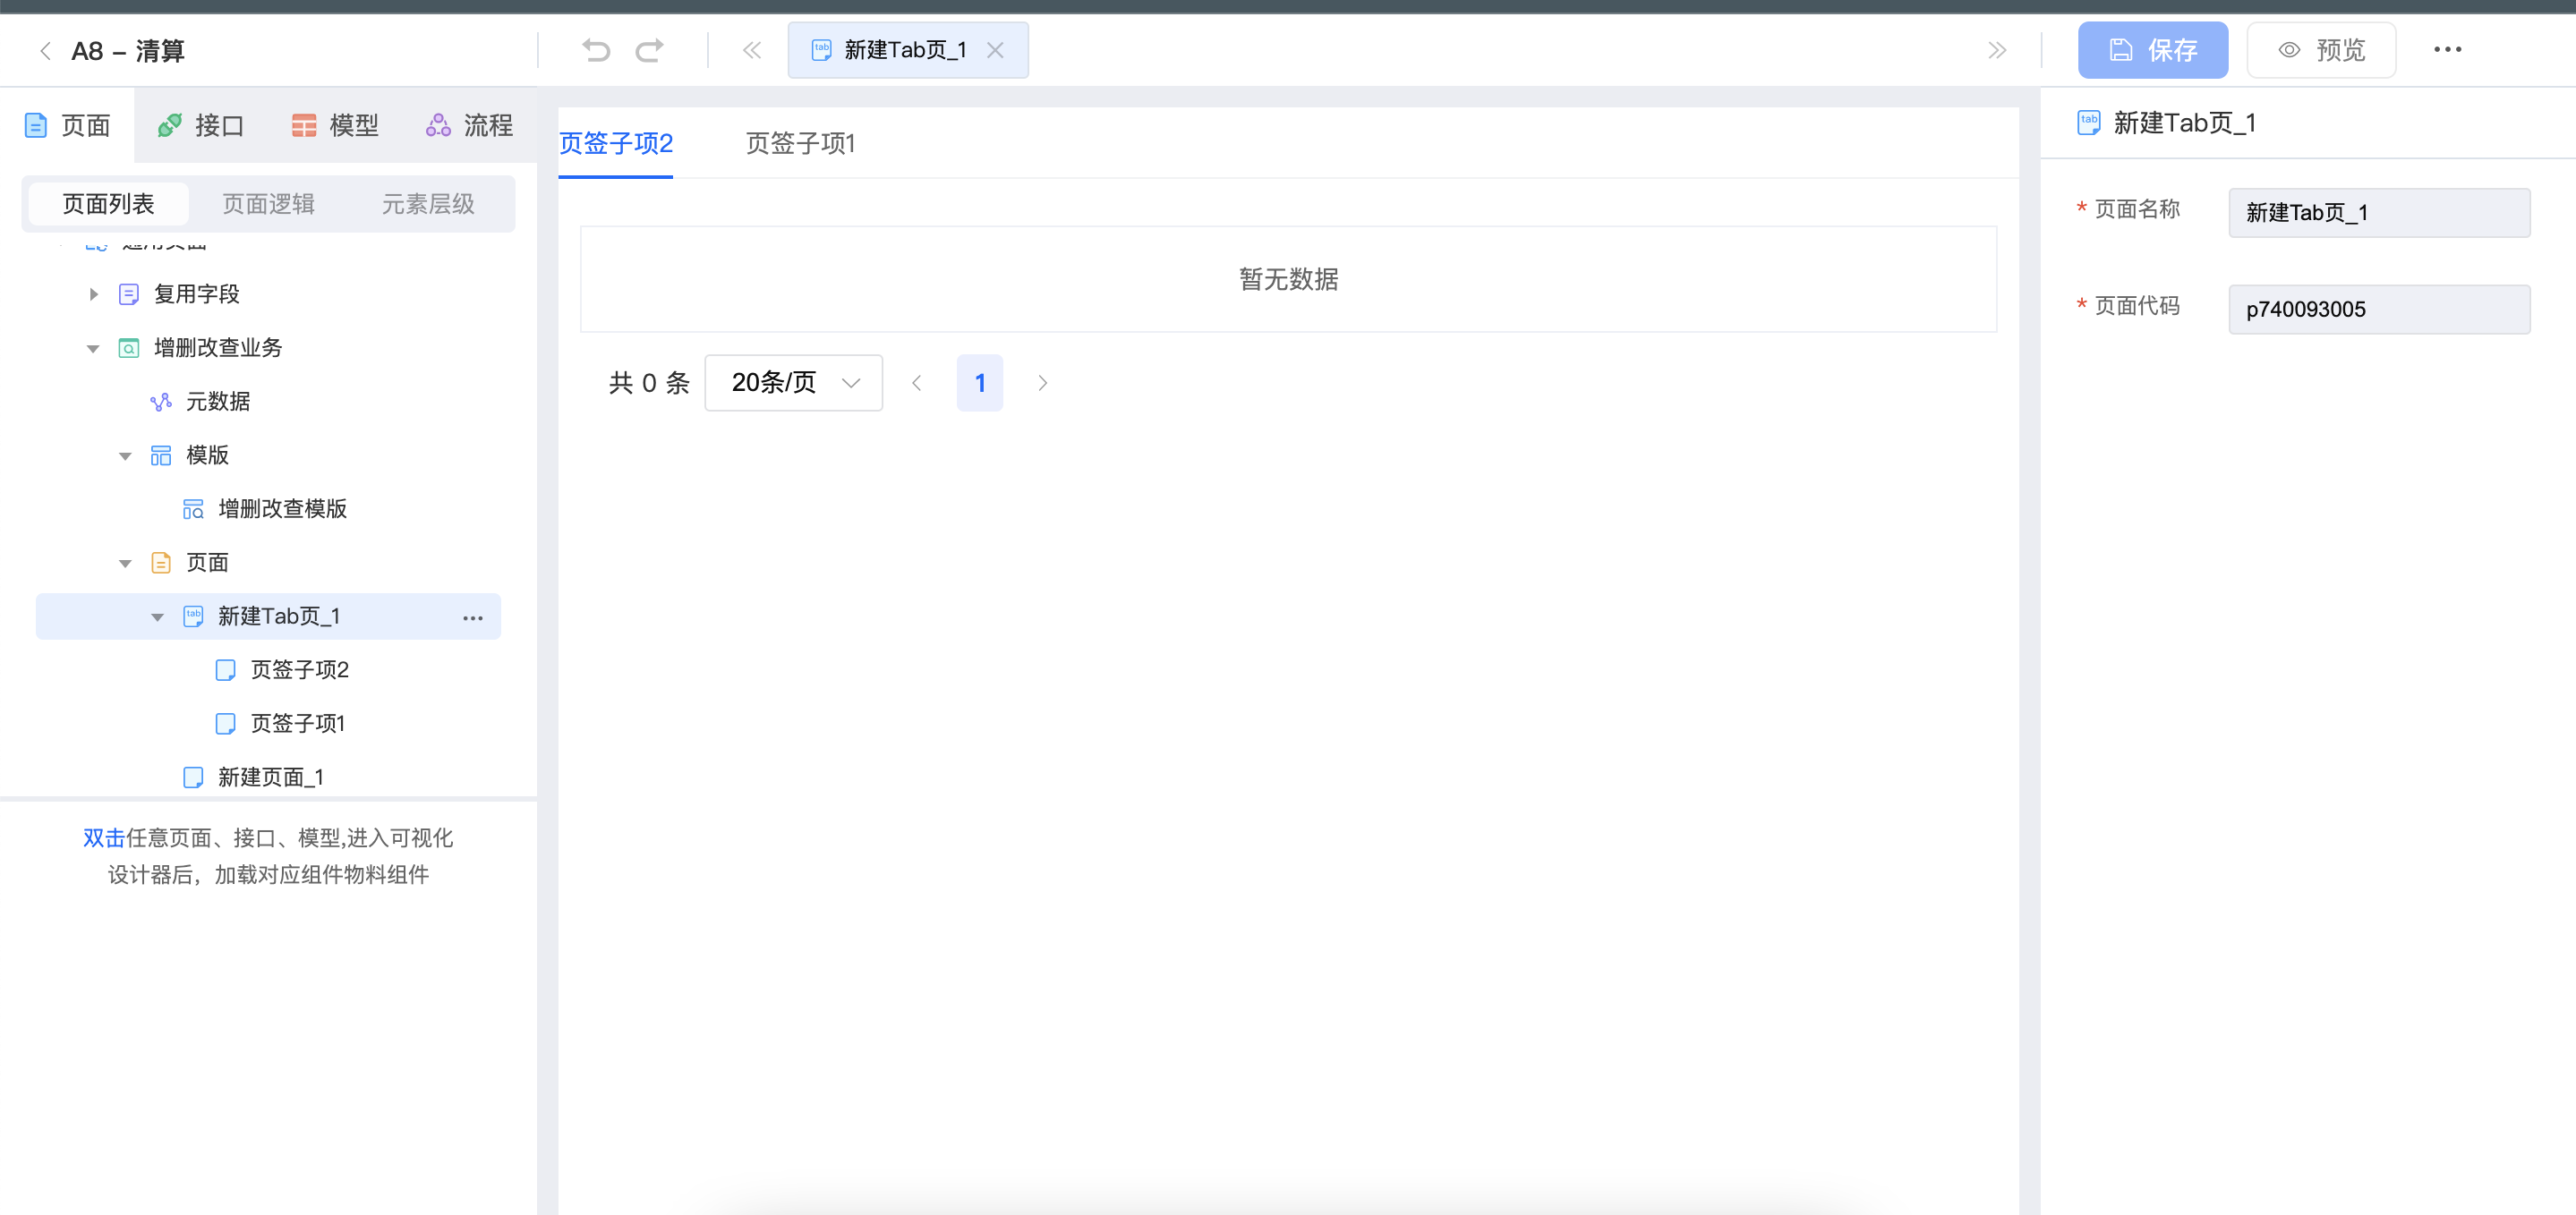Image resolution: width=2576 pixels, height=1215 pixels.
Task: Select the 增删改查模版 tree item
Action: 282,509
